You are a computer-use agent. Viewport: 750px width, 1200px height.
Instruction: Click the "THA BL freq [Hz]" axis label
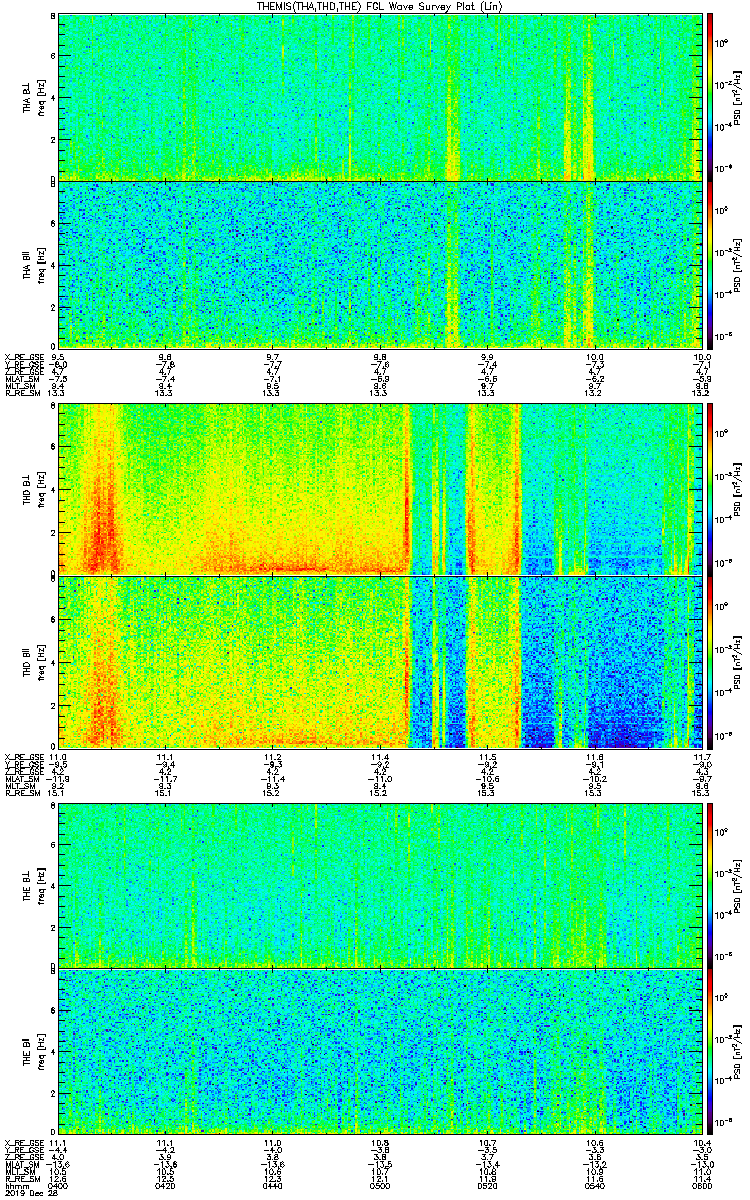click(x=32, y=96)
